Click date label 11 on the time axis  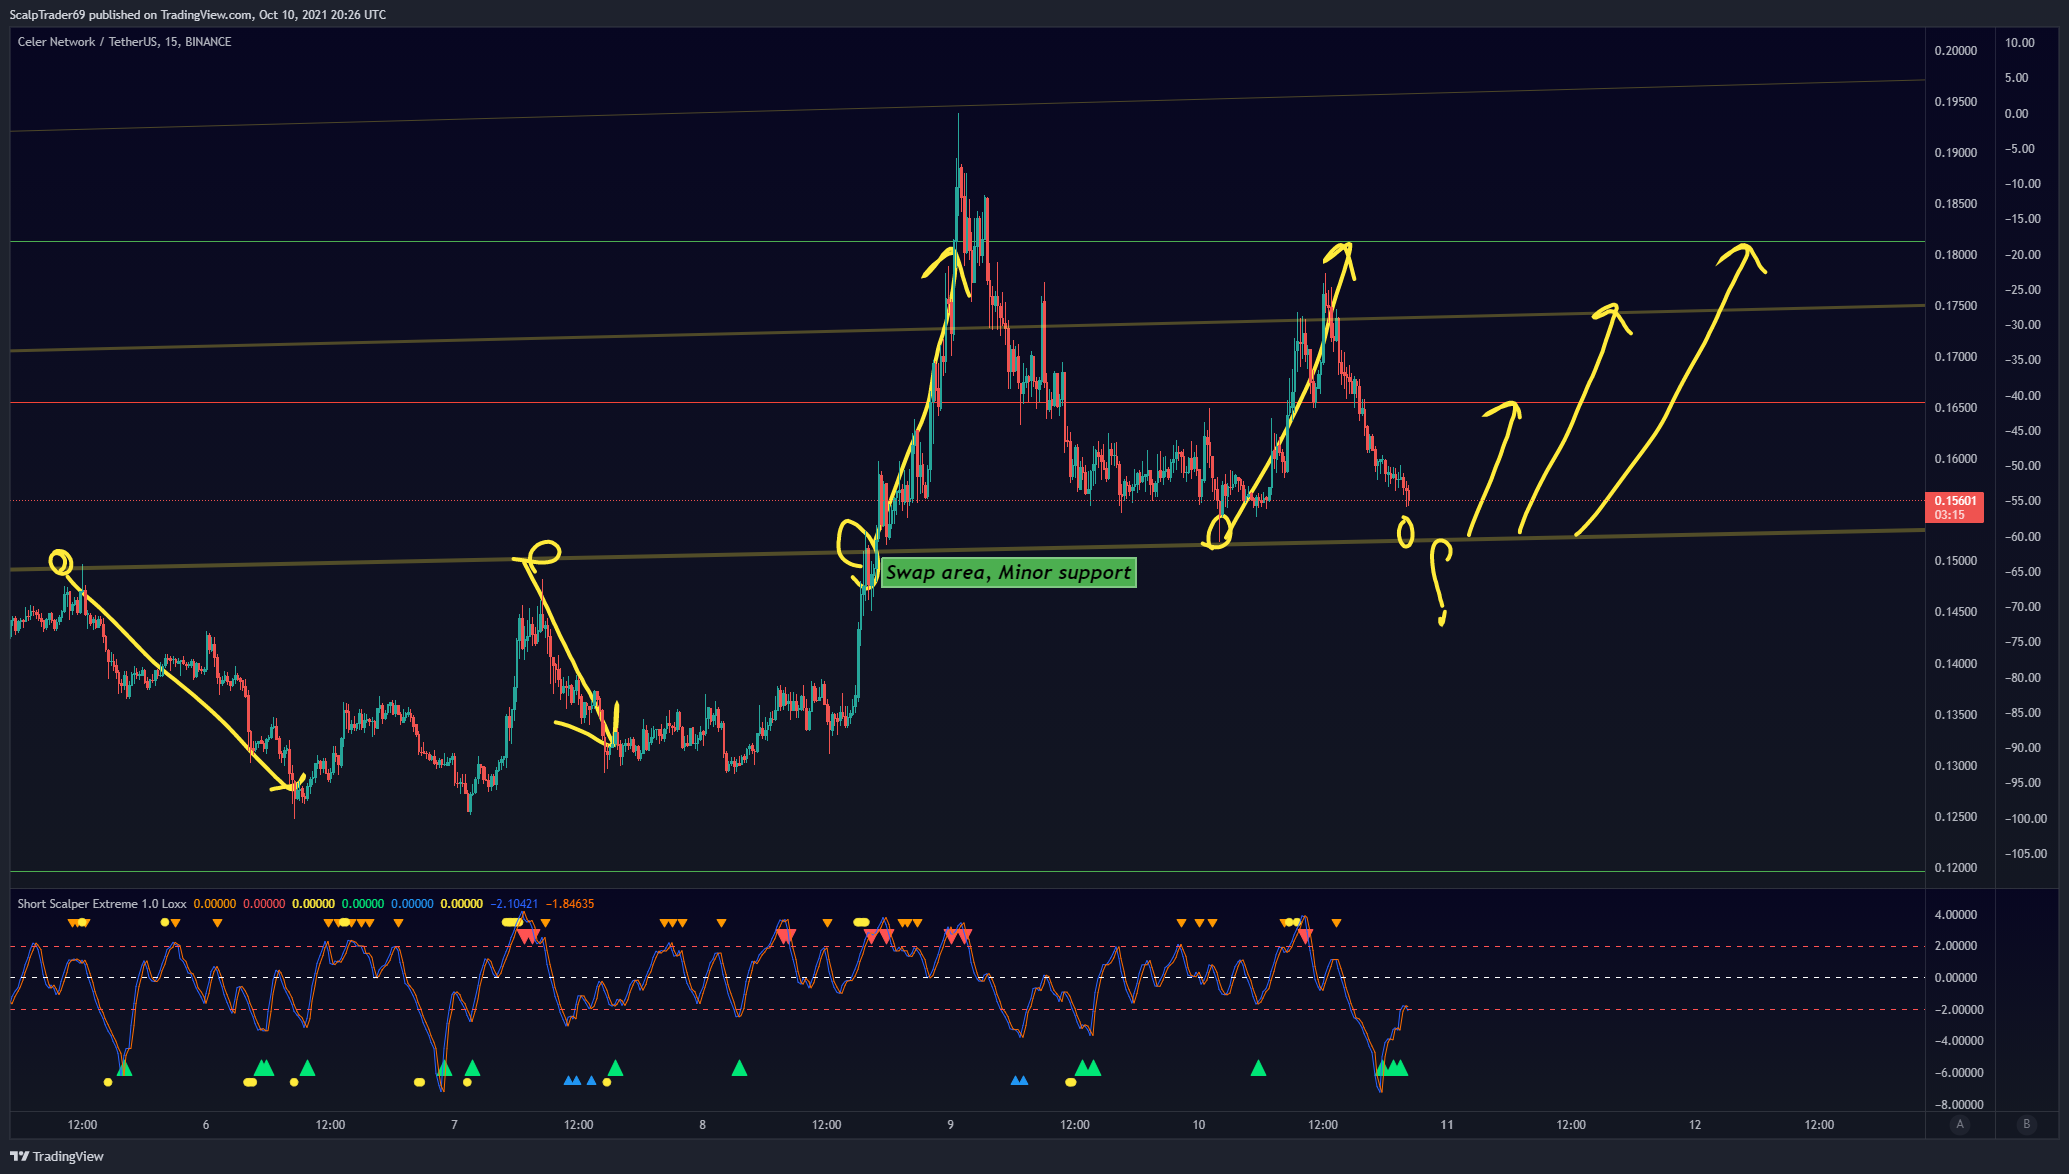pos(1447,1125)
